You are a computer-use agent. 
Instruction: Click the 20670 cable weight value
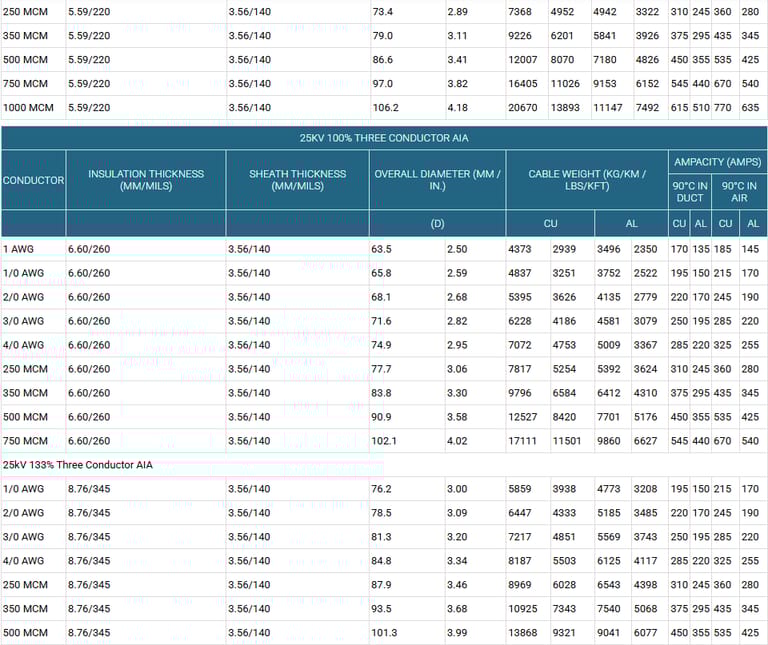(x=524, y=108)
